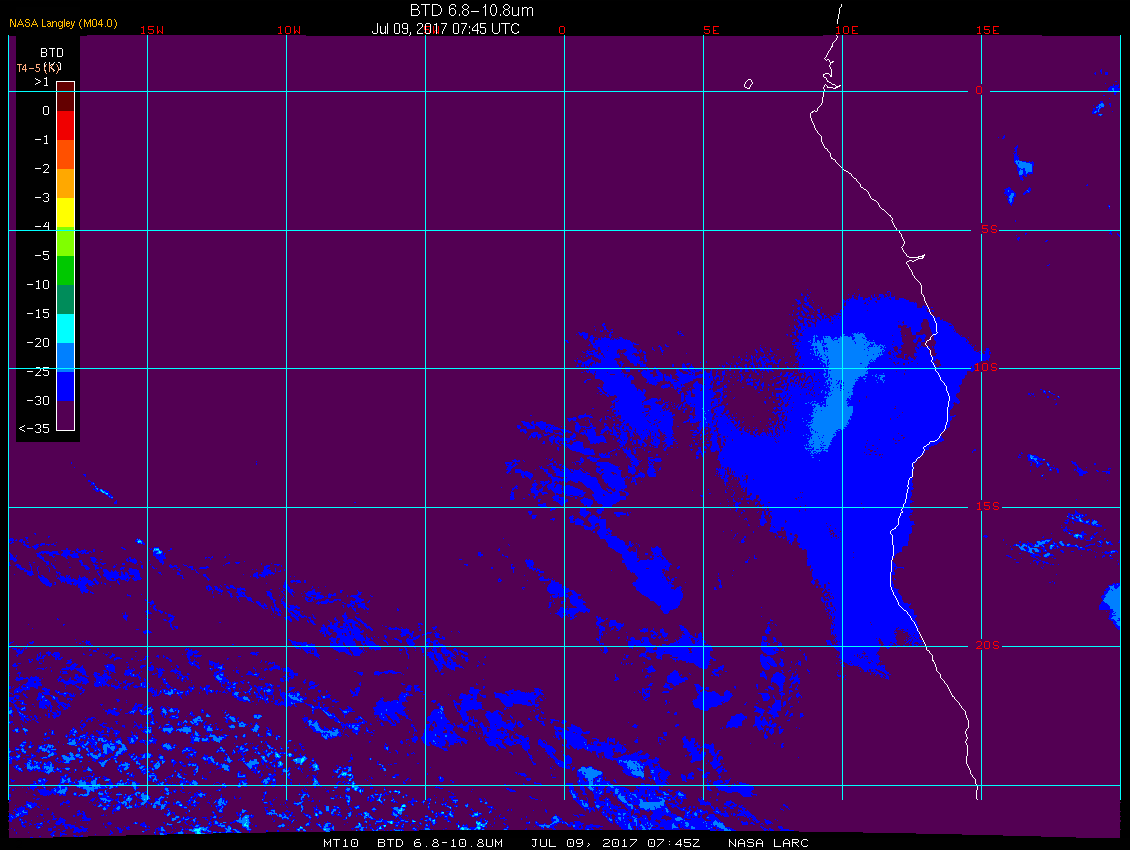The width and height of the screenshot is (1130, 850).
Task: Click the 'NASA Langley (M04.0)' label
Action: click(x=63, y=23)
